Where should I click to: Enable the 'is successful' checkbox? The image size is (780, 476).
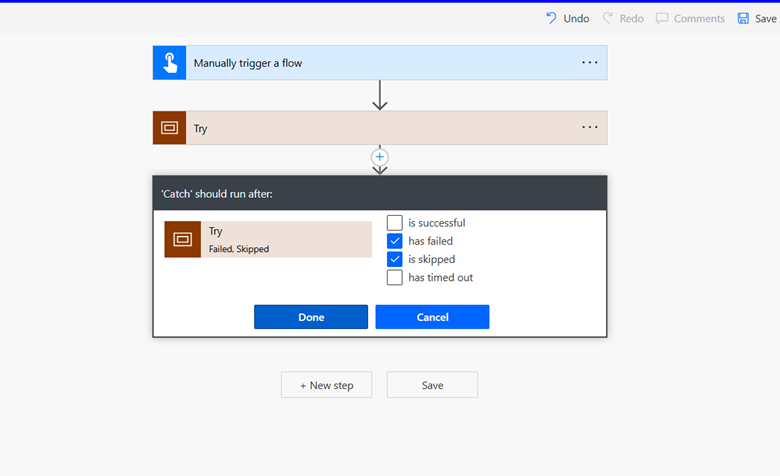pos(395,223)
